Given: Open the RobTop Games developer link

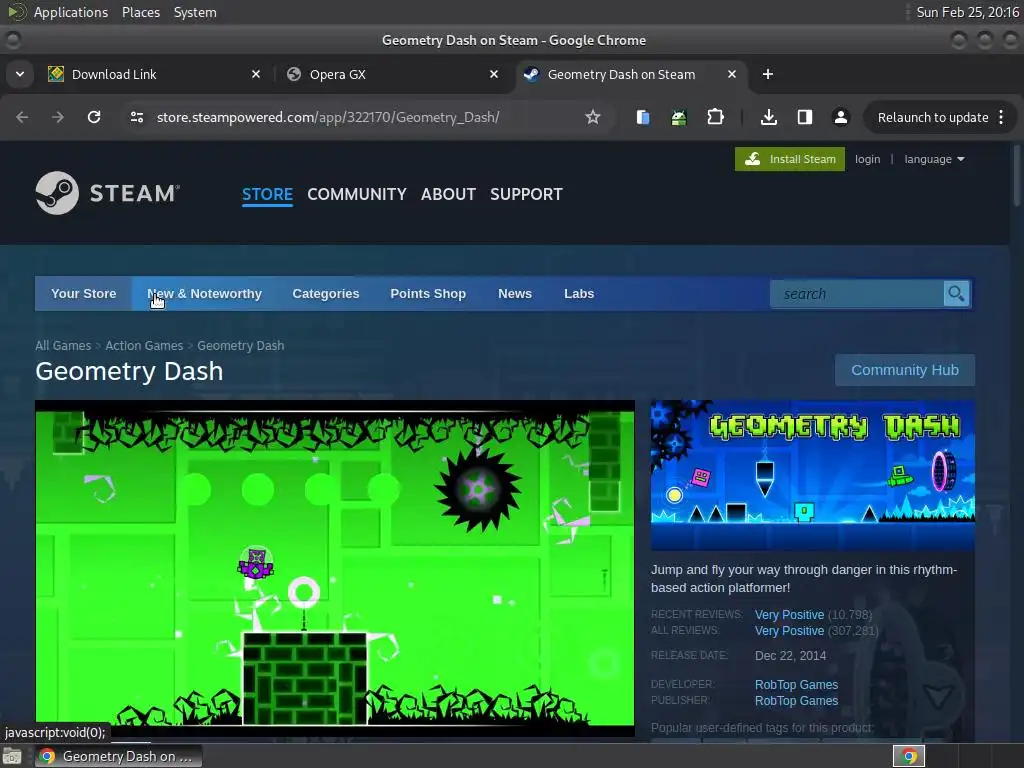Looking at the screenshot, I should (796, 684).
